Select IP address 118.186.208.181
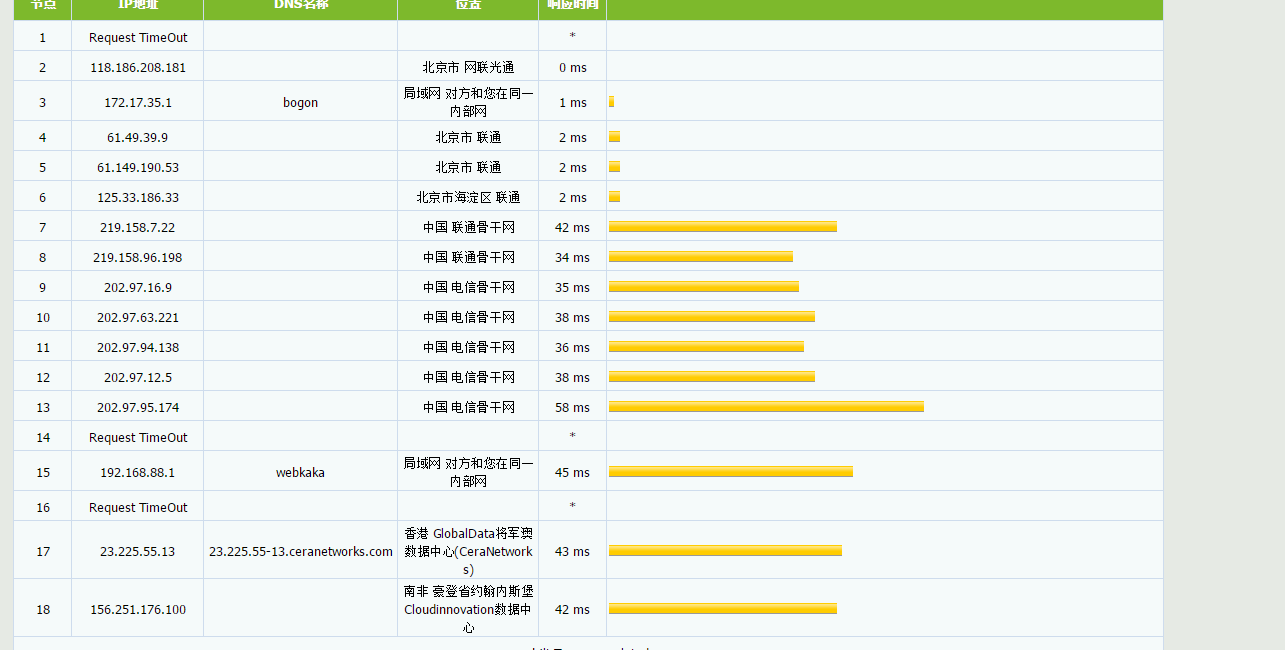The height and width of the screenshot is (650, 1285). (138, 67)
